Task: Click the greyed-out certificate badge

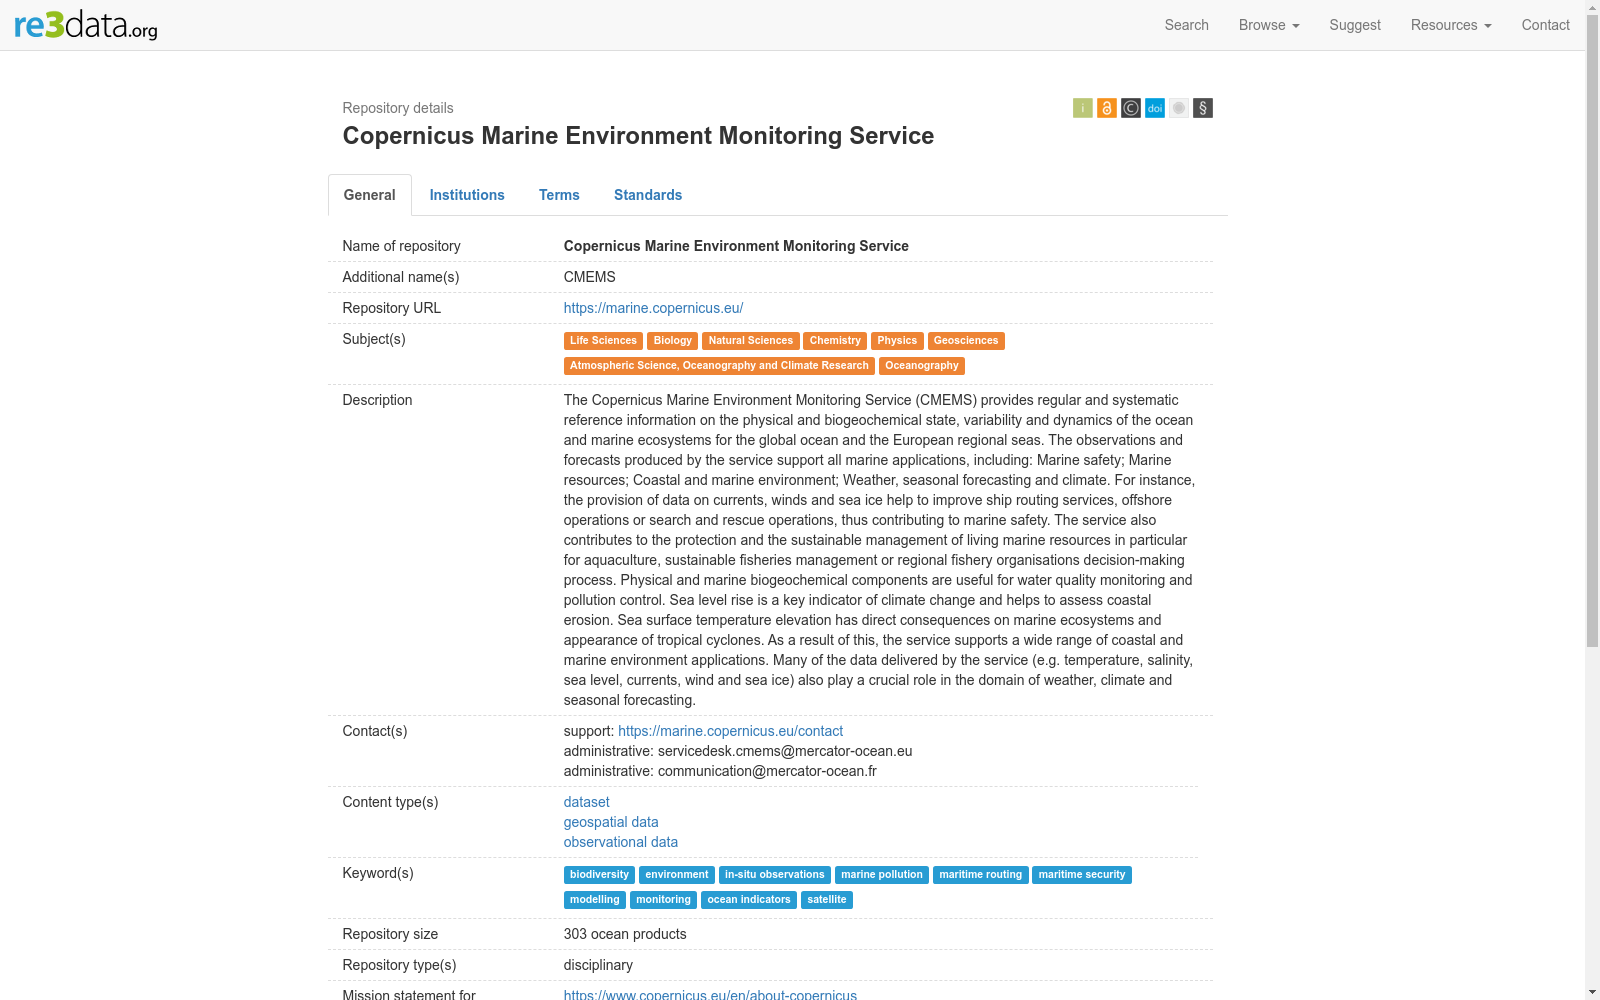Action: pyautogui.click(x=1178, y=108)
